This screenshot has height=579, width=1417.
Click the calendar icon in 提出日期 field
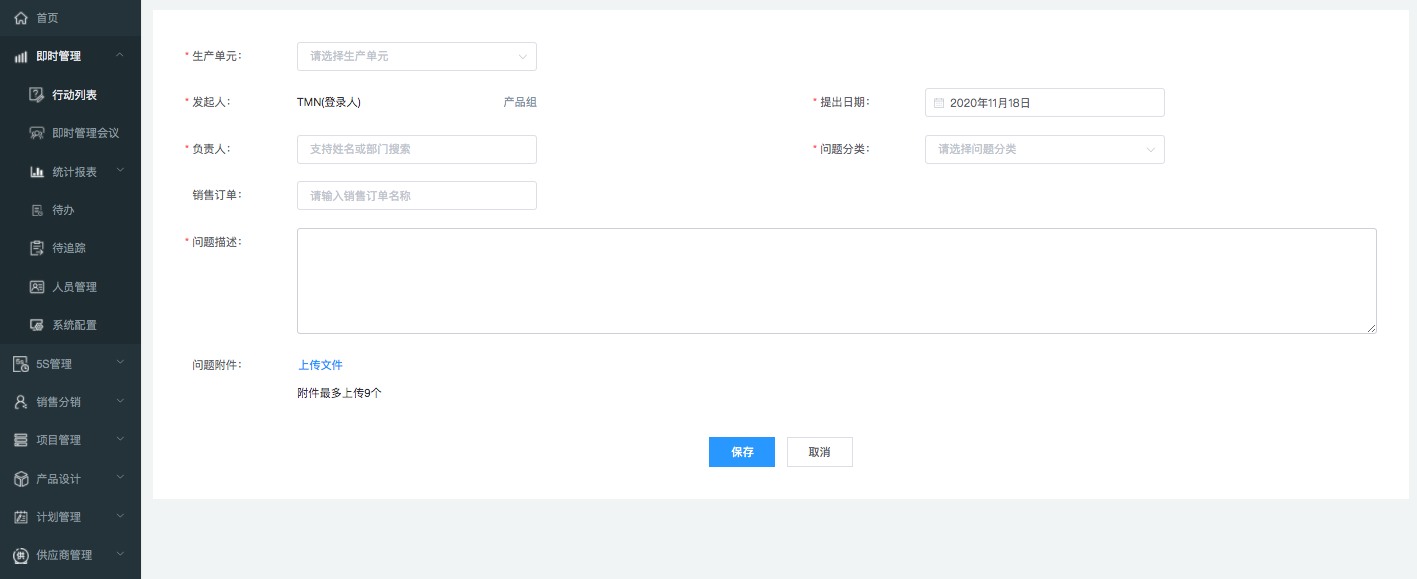938,103
